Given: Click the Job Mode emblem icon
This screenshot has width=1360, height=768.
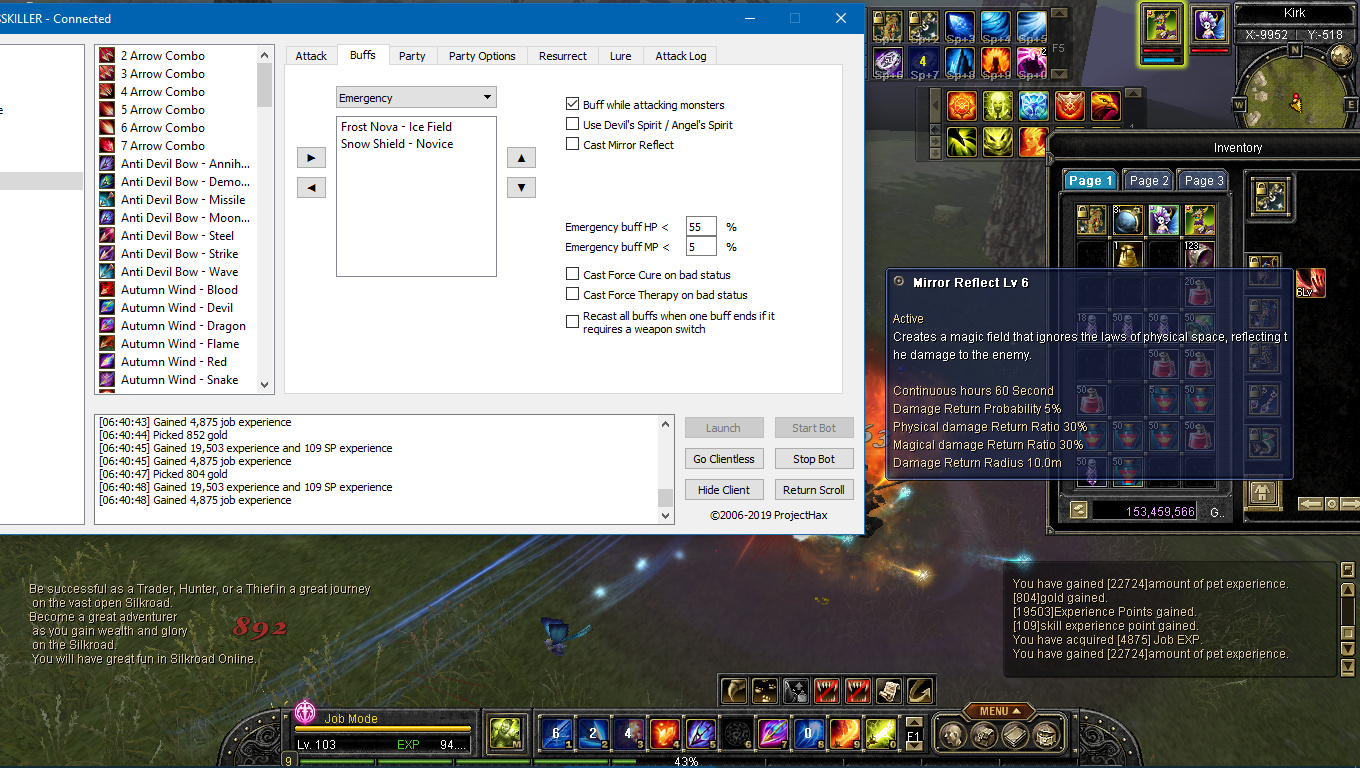Looking at the screenshot, I should tap(305, 713).
